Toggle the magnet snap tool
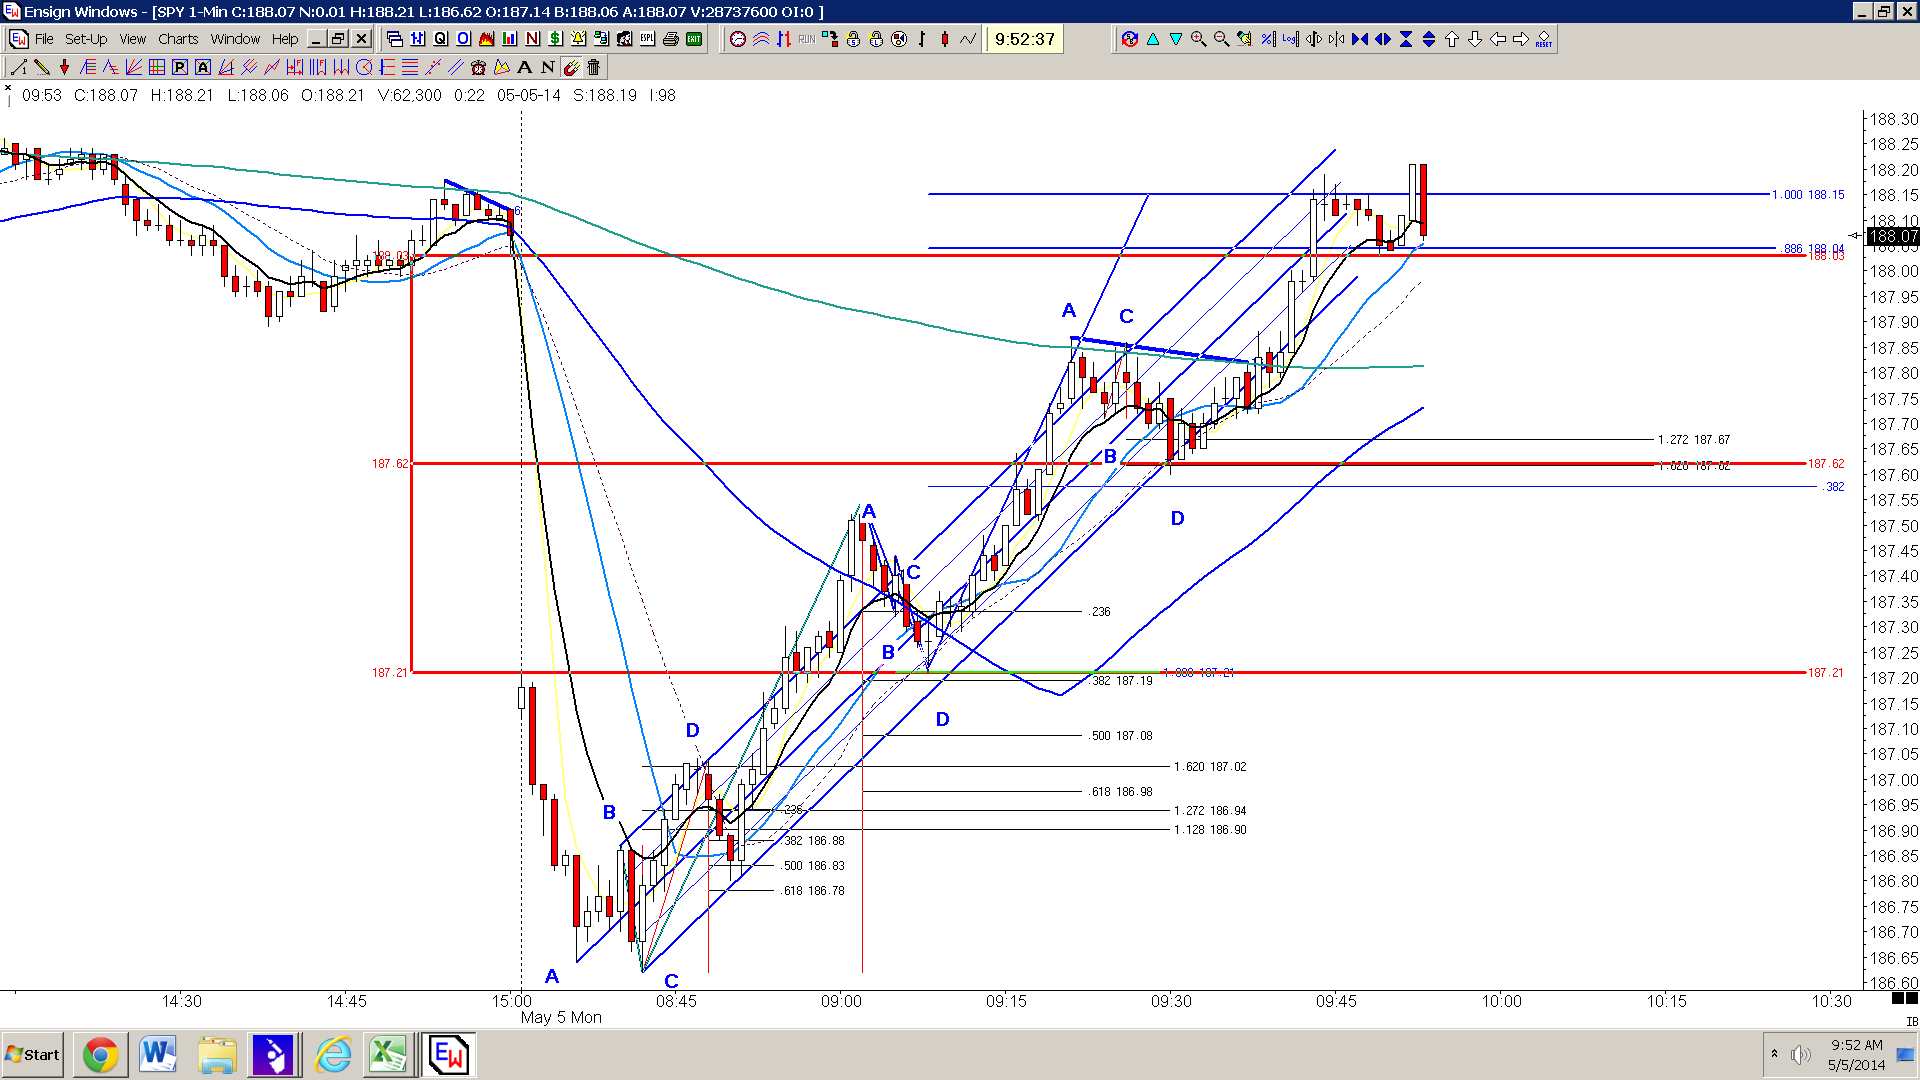1920x1080 pixels. [x=570, y=67]
